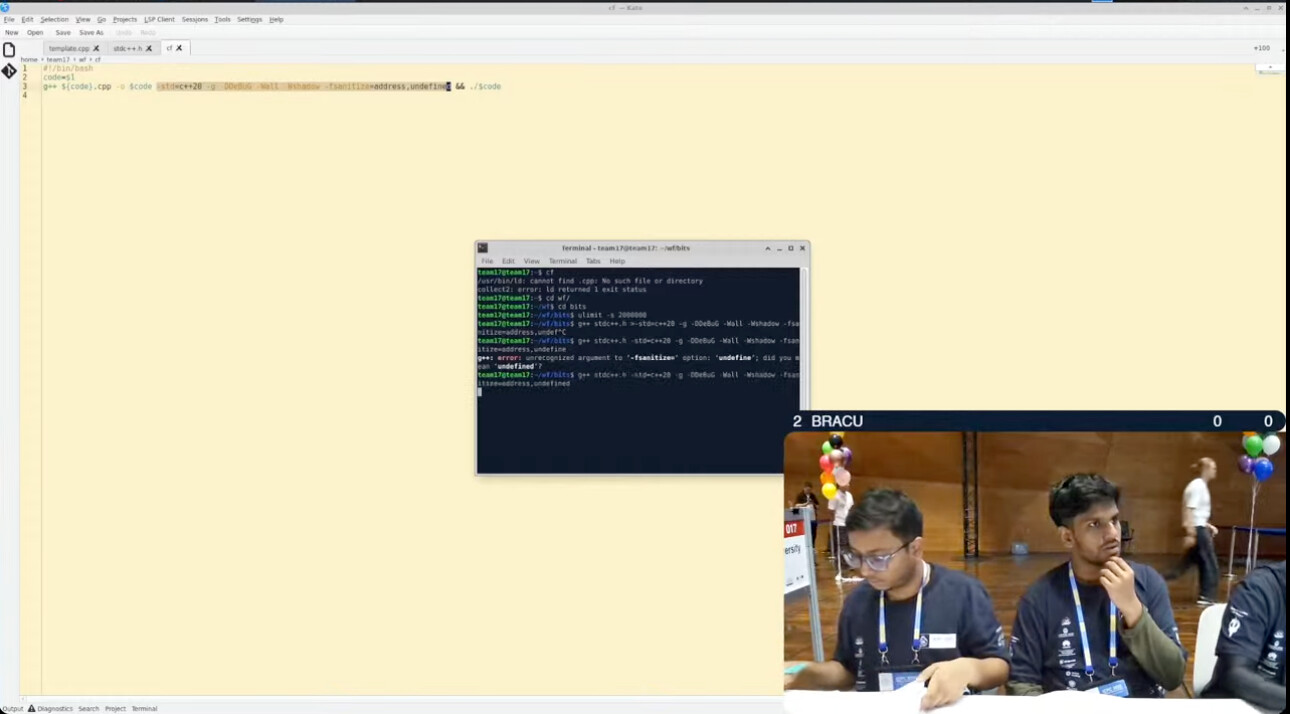Switch to the template.cpp tab
Screen dimensions: 1290x714
69,48
